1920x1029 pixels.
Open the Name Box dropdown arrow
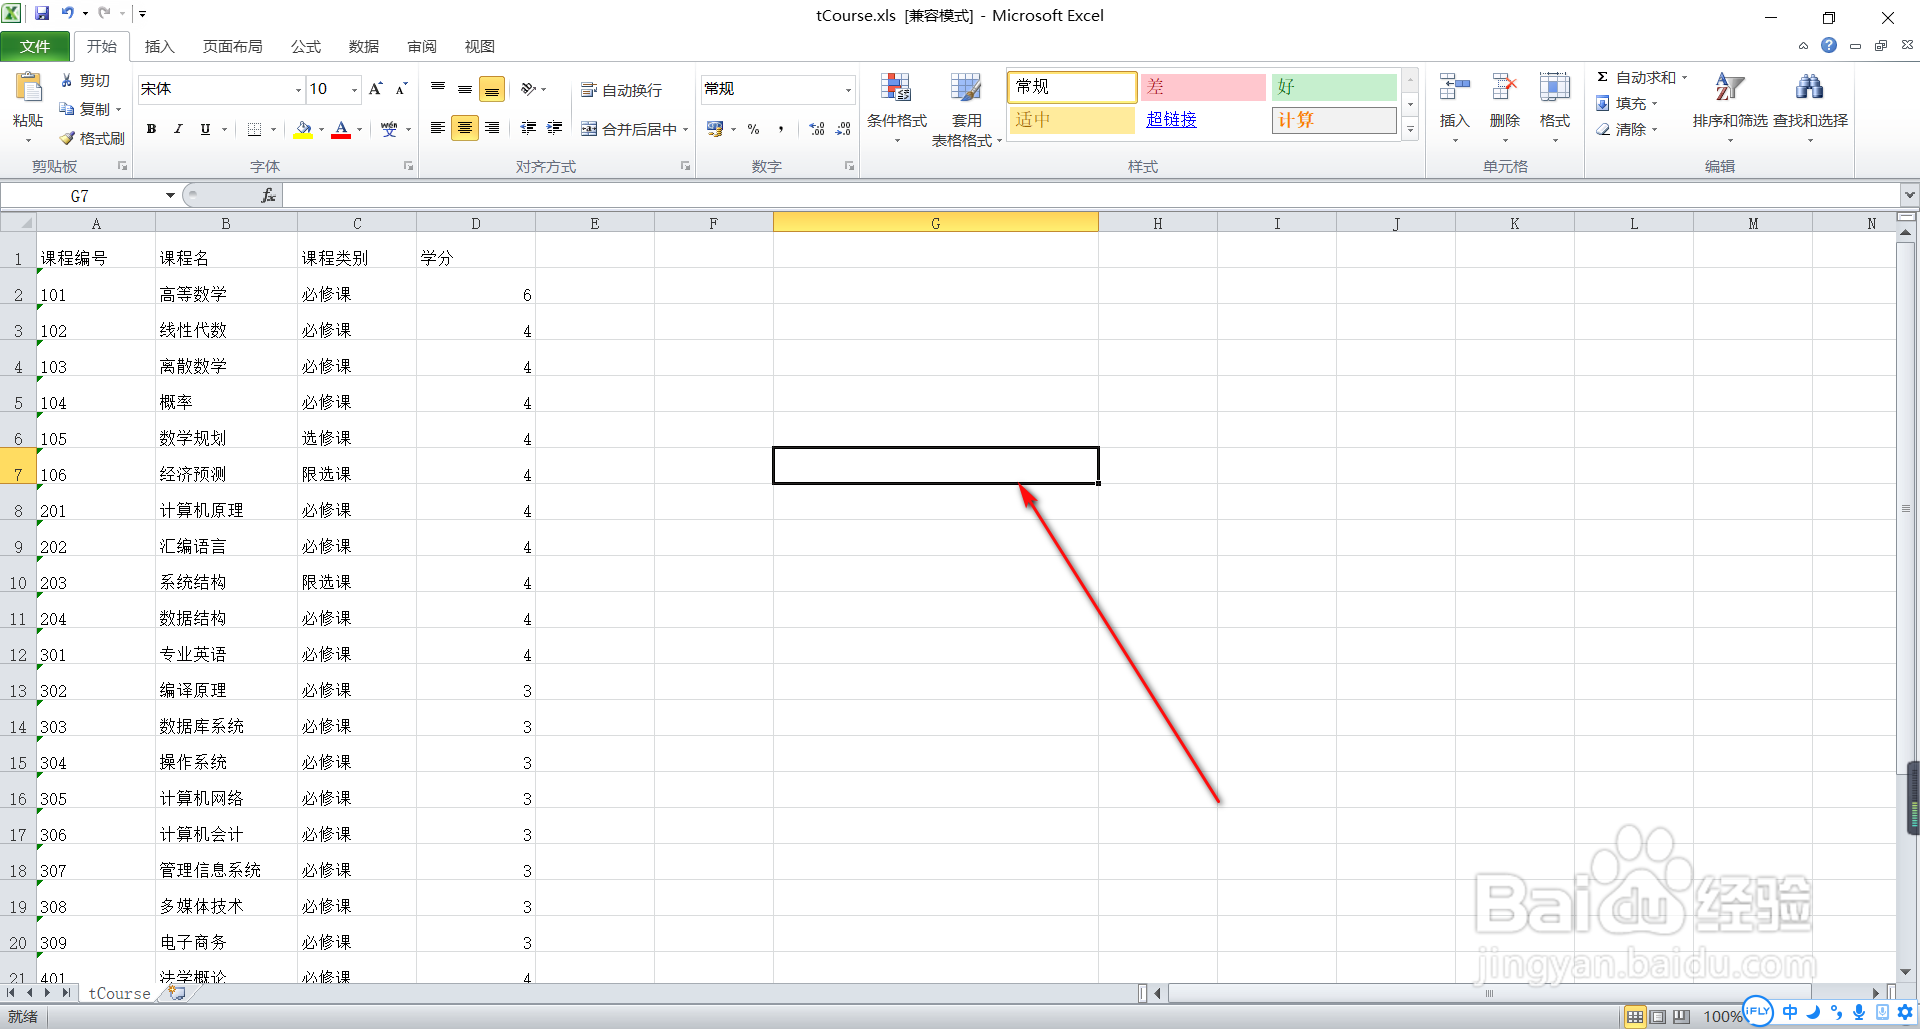(170, 196)
